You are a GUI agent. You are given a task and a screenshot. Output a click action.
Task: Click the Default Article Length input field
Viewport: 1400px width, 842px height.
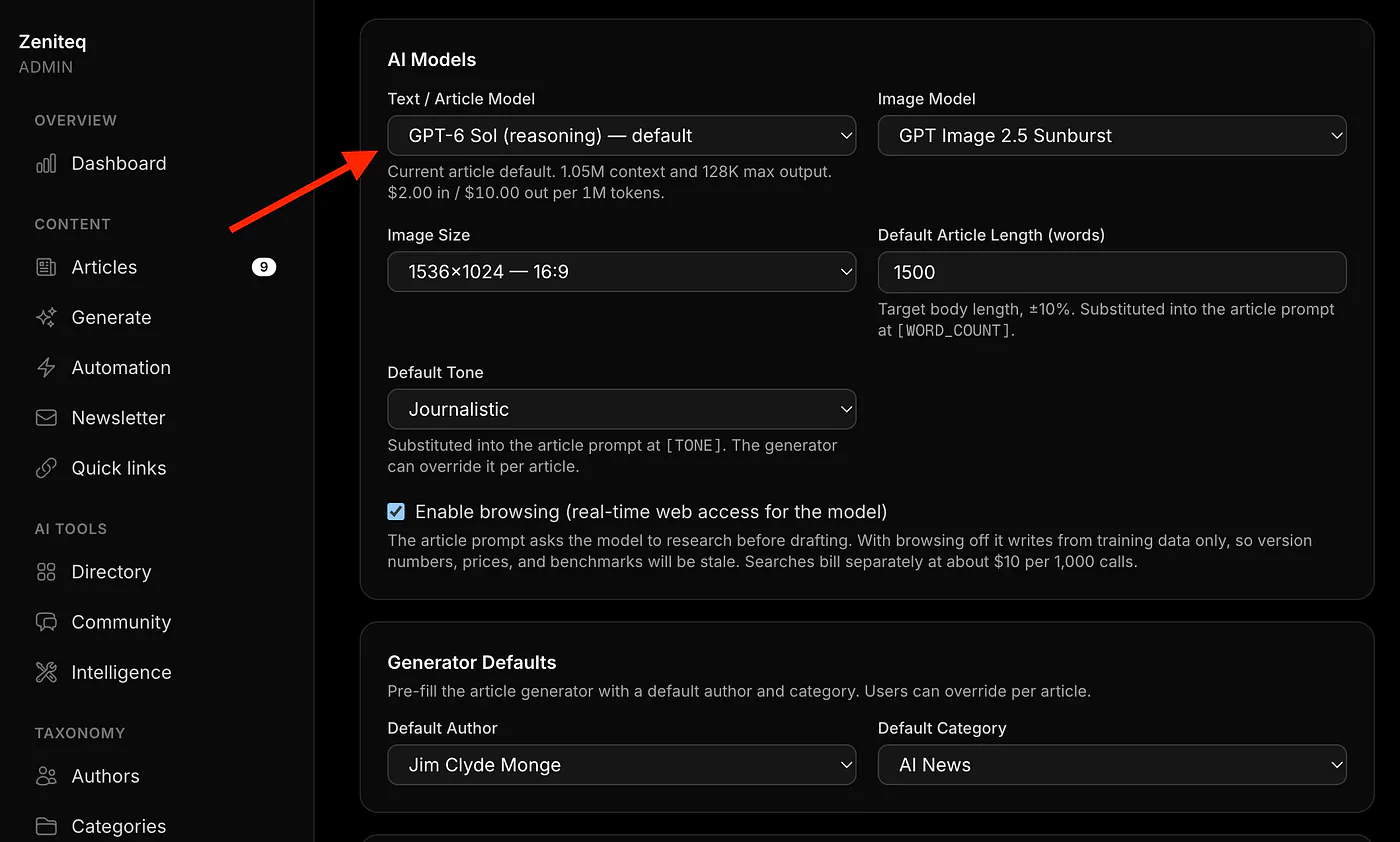coord(1112,272)
